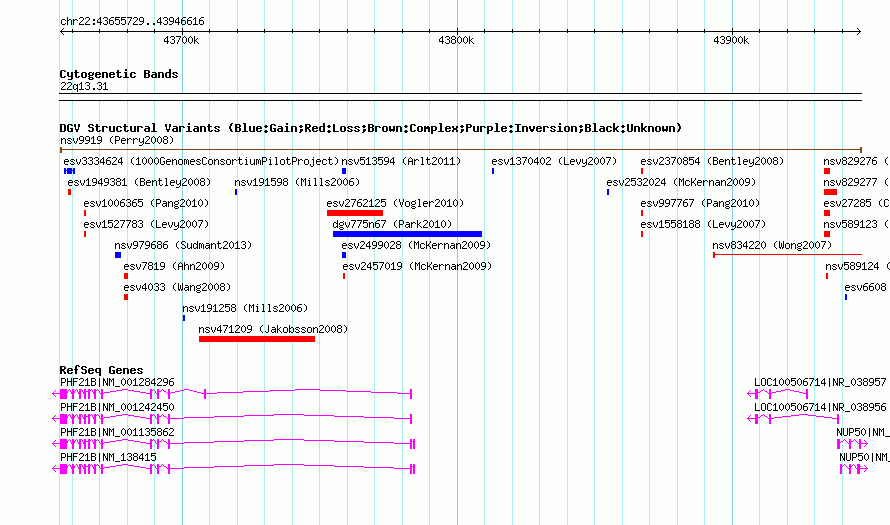Open variant esv1527783 (Levy2007)

[146, 224]
